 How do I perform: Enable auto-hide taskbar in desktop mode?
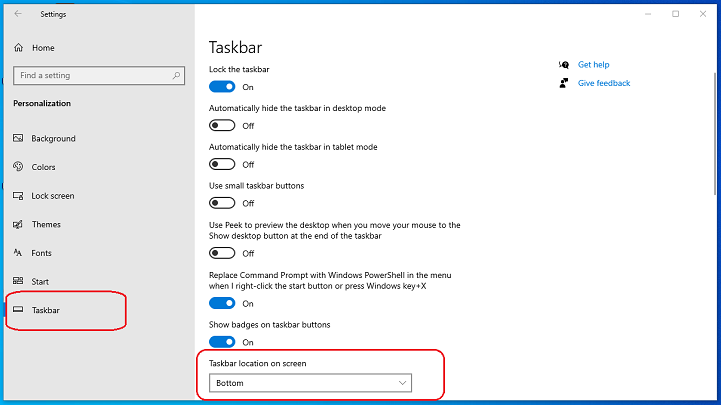(222, 125)
